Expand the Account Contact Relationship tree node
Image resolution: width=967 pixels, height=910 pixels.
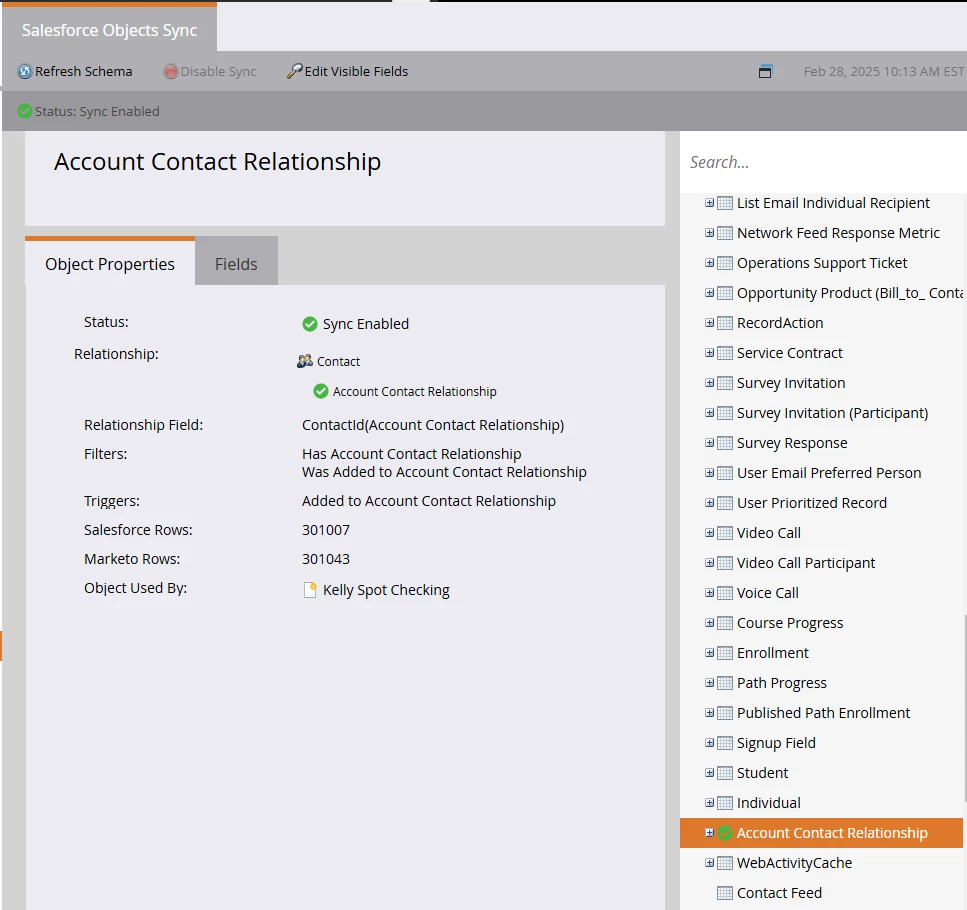click(709, 833)
